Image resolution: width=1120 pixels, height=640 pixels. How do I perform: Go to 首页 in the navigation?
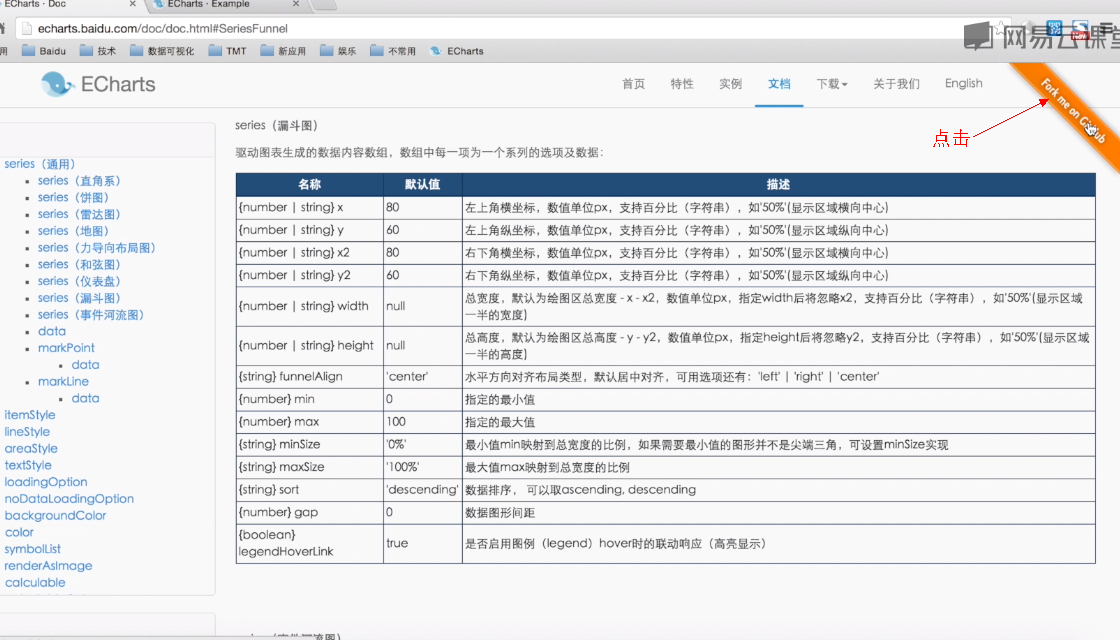(633, 84)
